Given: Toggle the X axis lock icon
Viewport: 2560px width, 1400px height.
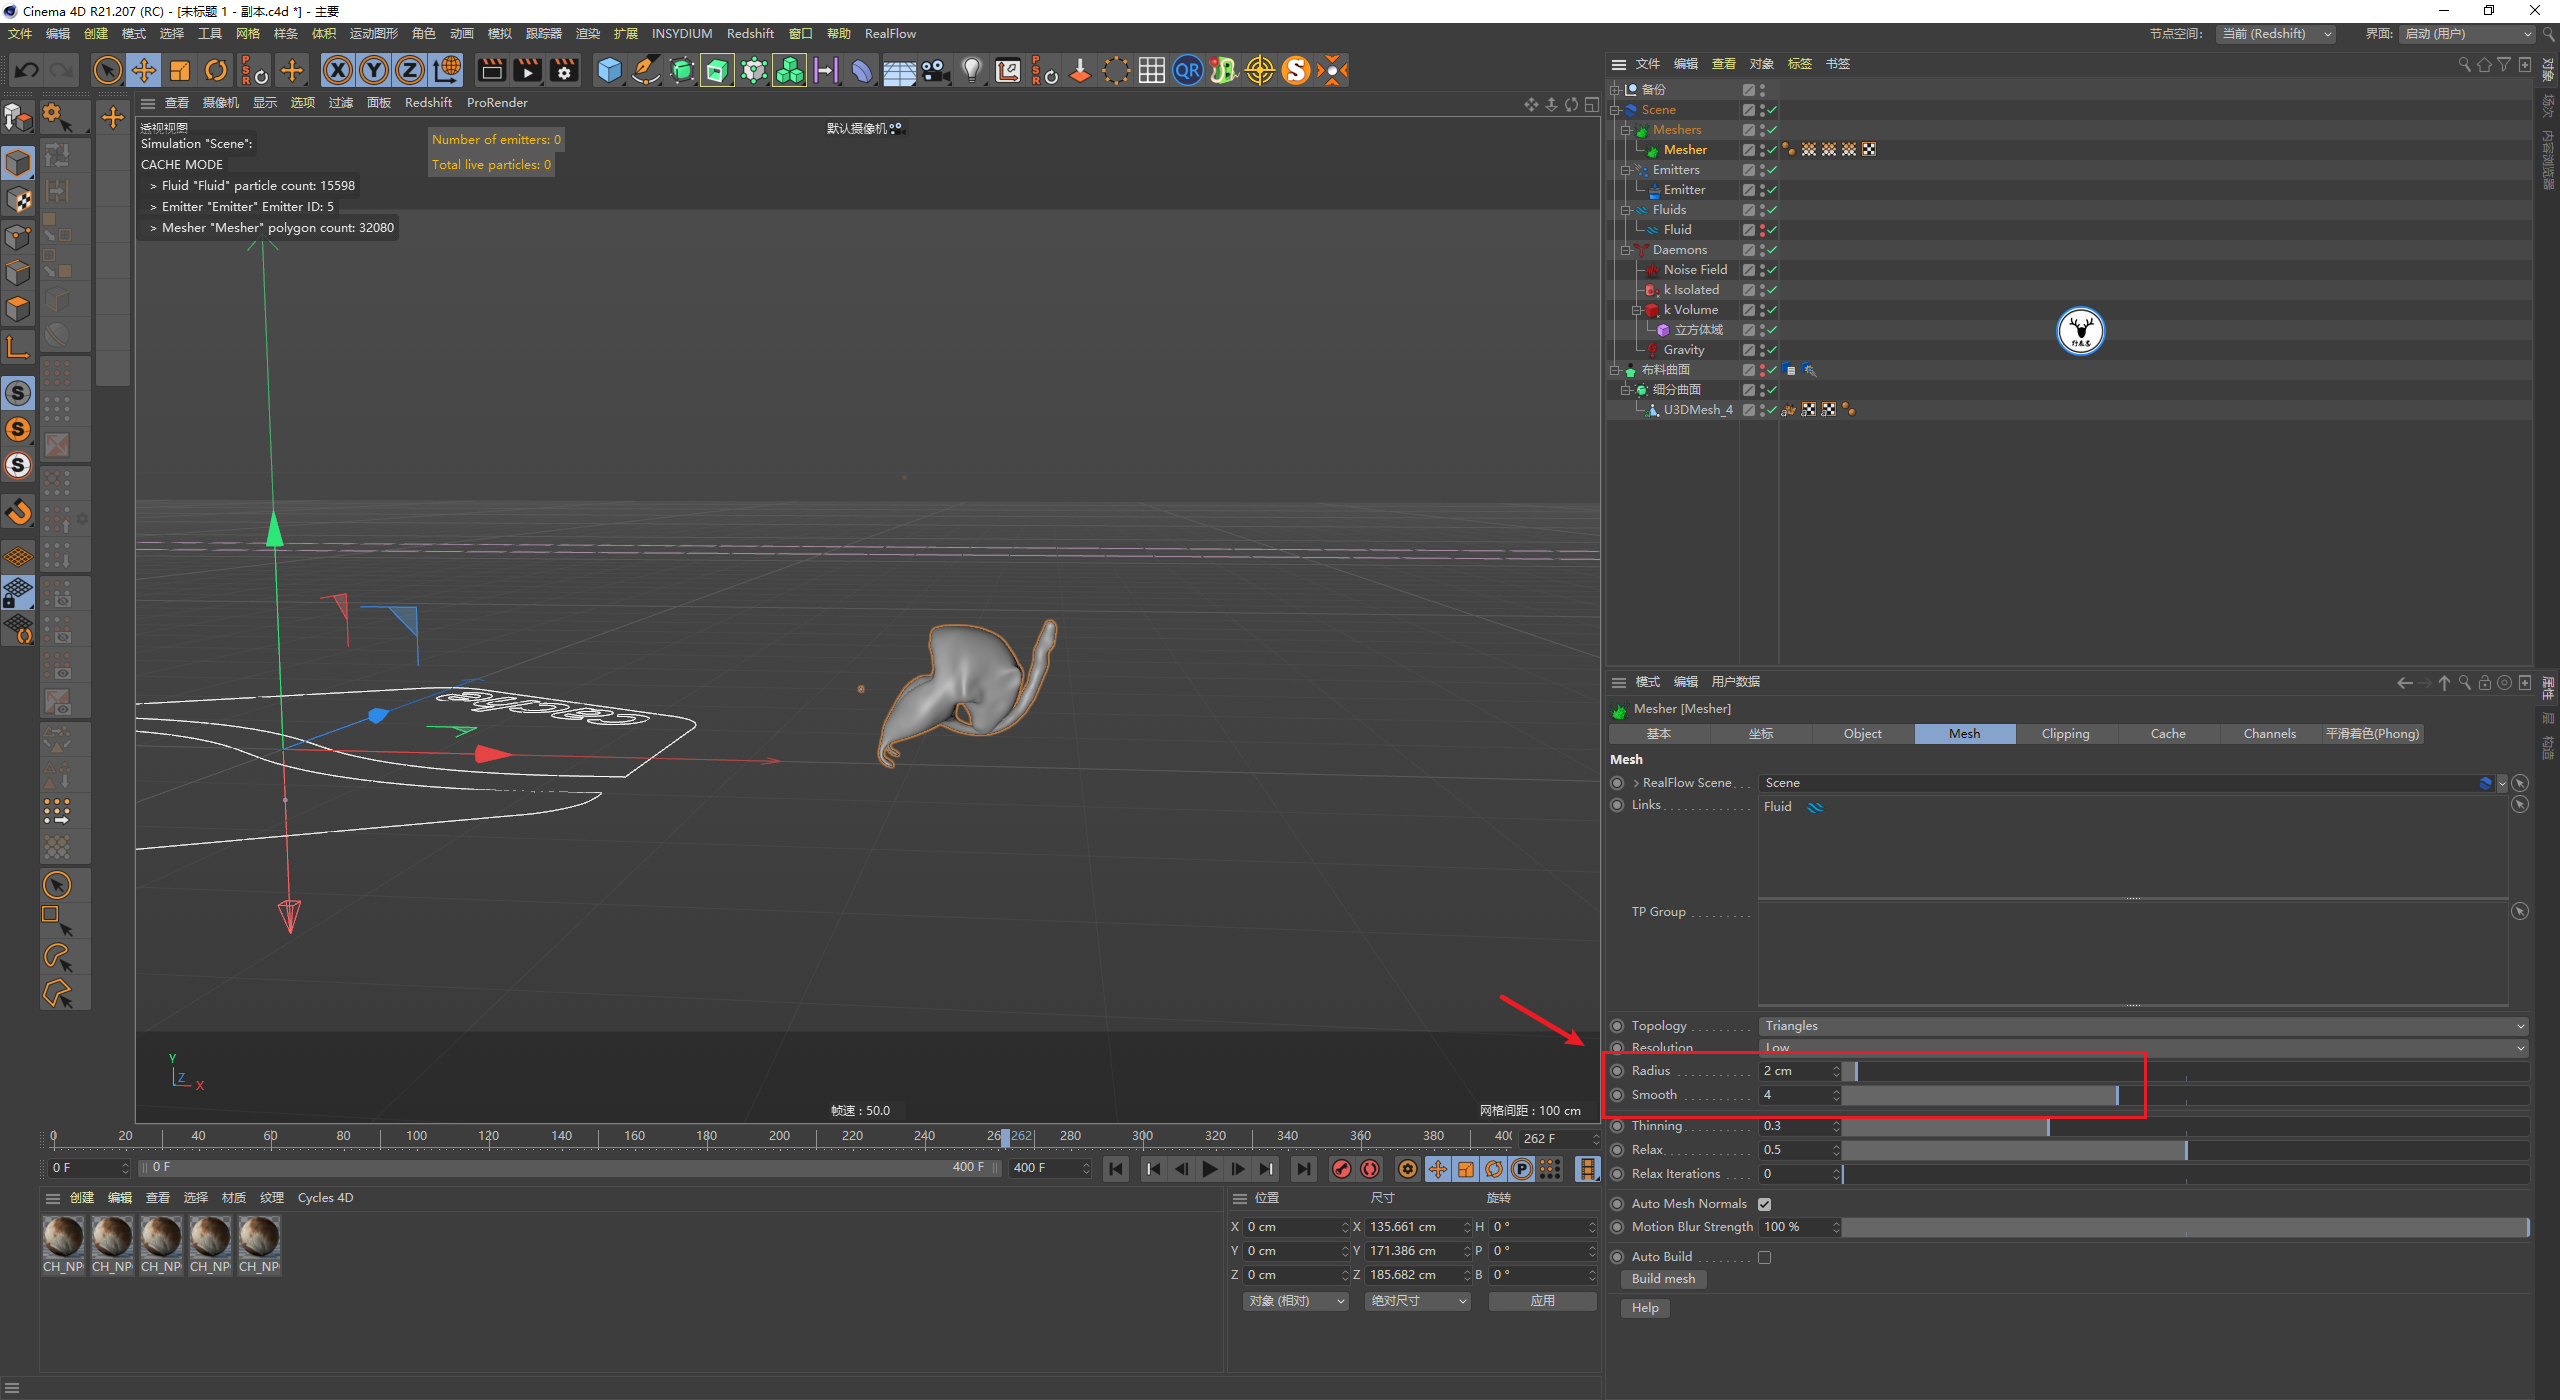Looking at the screenshot, I should coord(338,70).
